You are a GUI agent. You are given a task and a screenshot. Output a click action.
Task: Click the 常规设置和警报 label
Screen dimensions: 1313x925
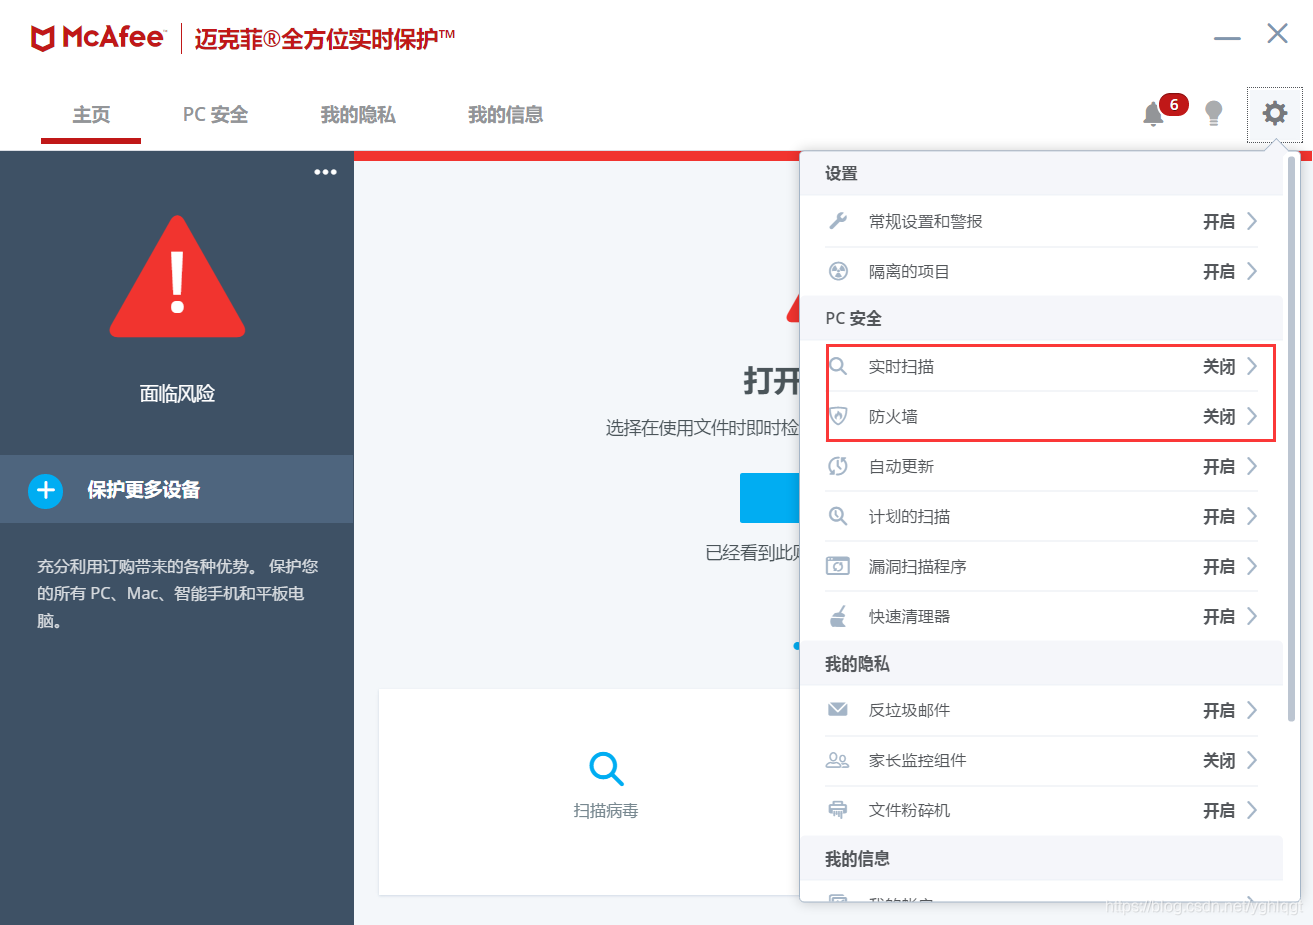pyautogui.click(x=925, y=221)
